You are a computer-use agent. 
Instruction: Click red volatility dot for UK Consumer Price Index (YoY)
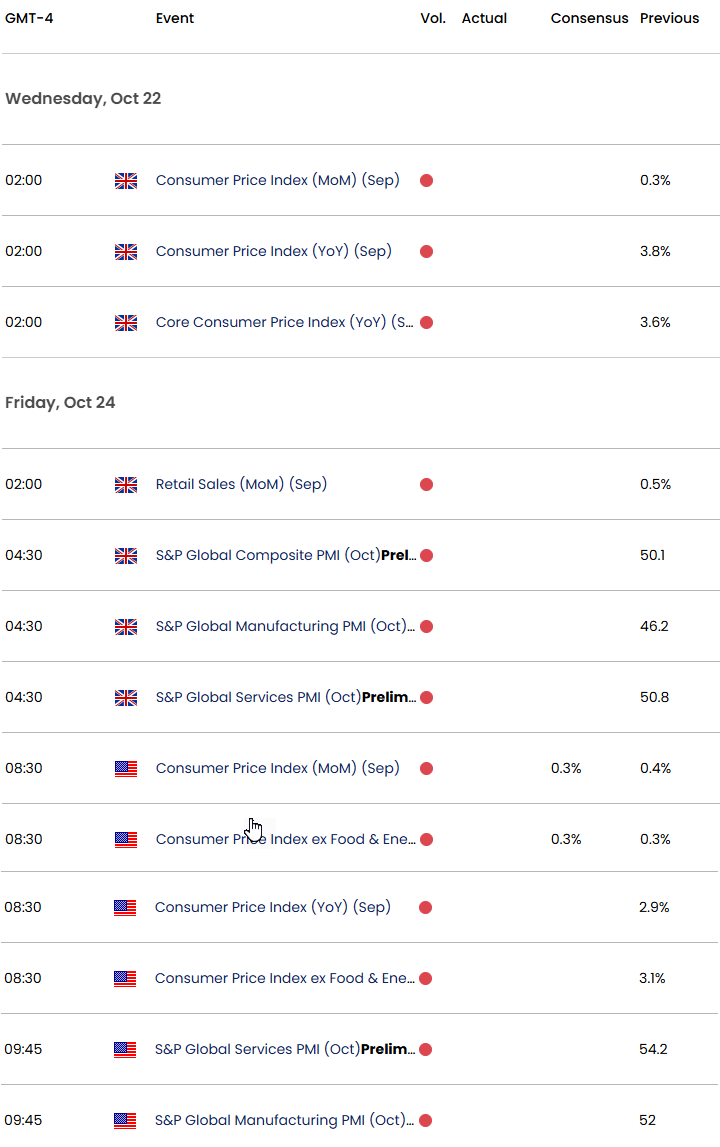(x=426, y=251)
